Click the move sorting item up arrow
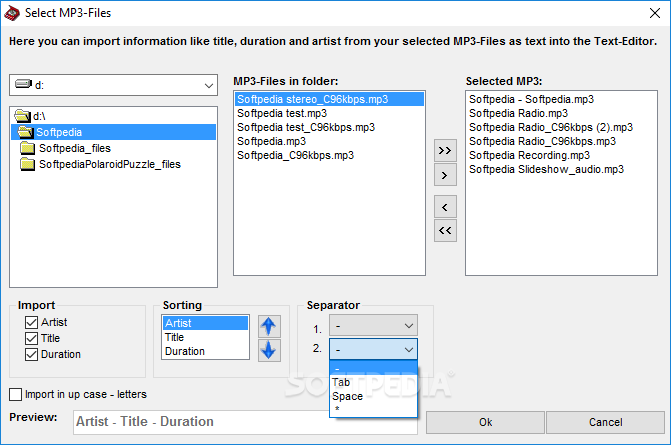671x445 pixels. pyautogui.click(x=269, y=327)
